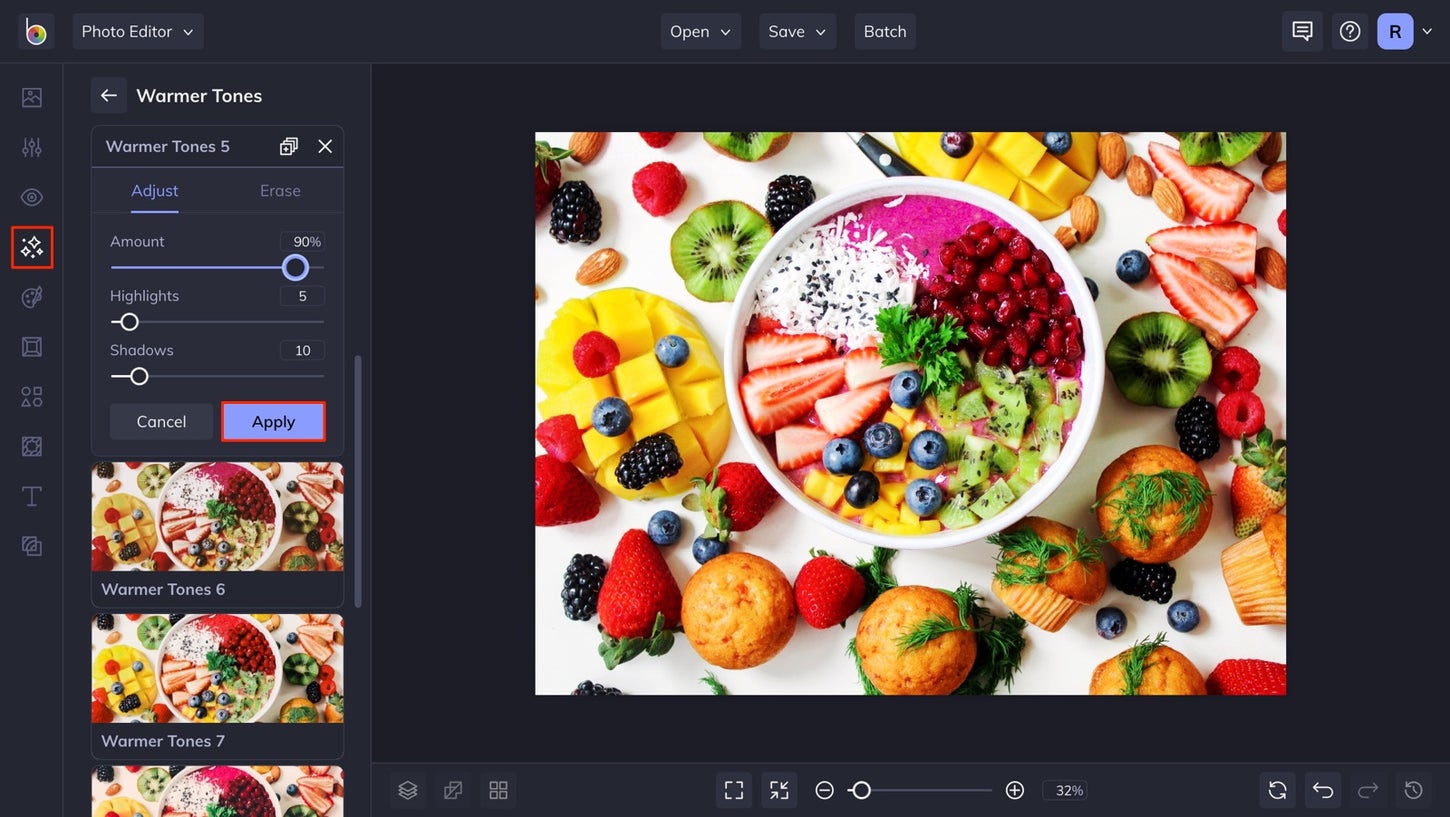This screenshot has width=1450, height=817.
Task: Stay on the Adjust tab
Action: (x=154, y=190)
